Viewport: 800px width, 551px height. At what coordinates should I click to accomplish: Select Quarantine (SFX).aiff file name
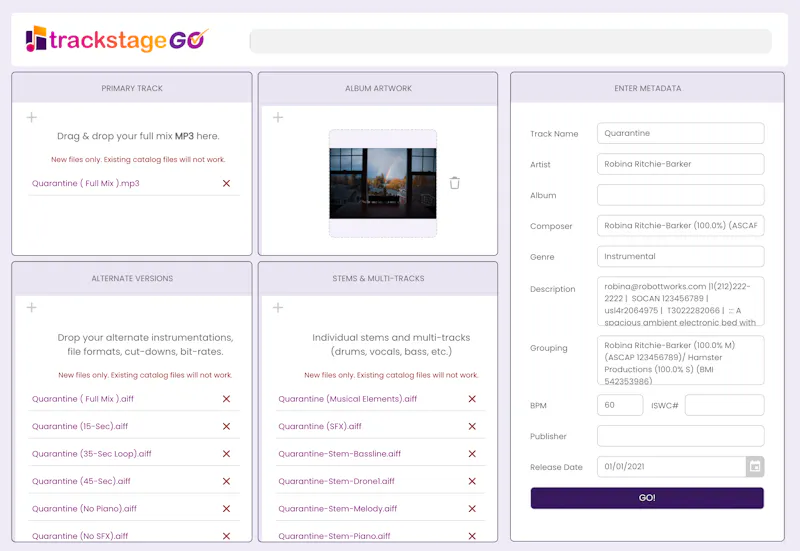(320, 427)
